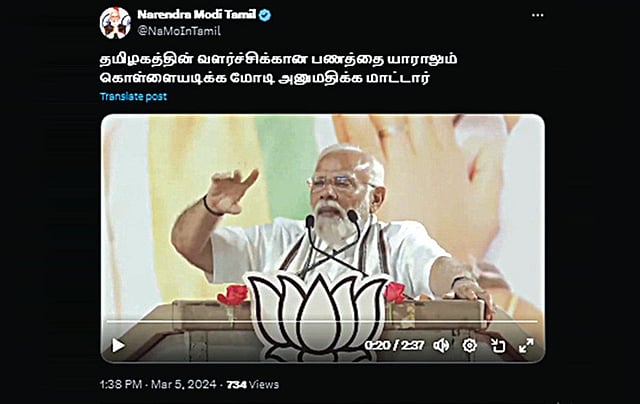640x404 pixels.
Task: Open the Narendra Modi Tamil profile avatar
Action: 115,23
